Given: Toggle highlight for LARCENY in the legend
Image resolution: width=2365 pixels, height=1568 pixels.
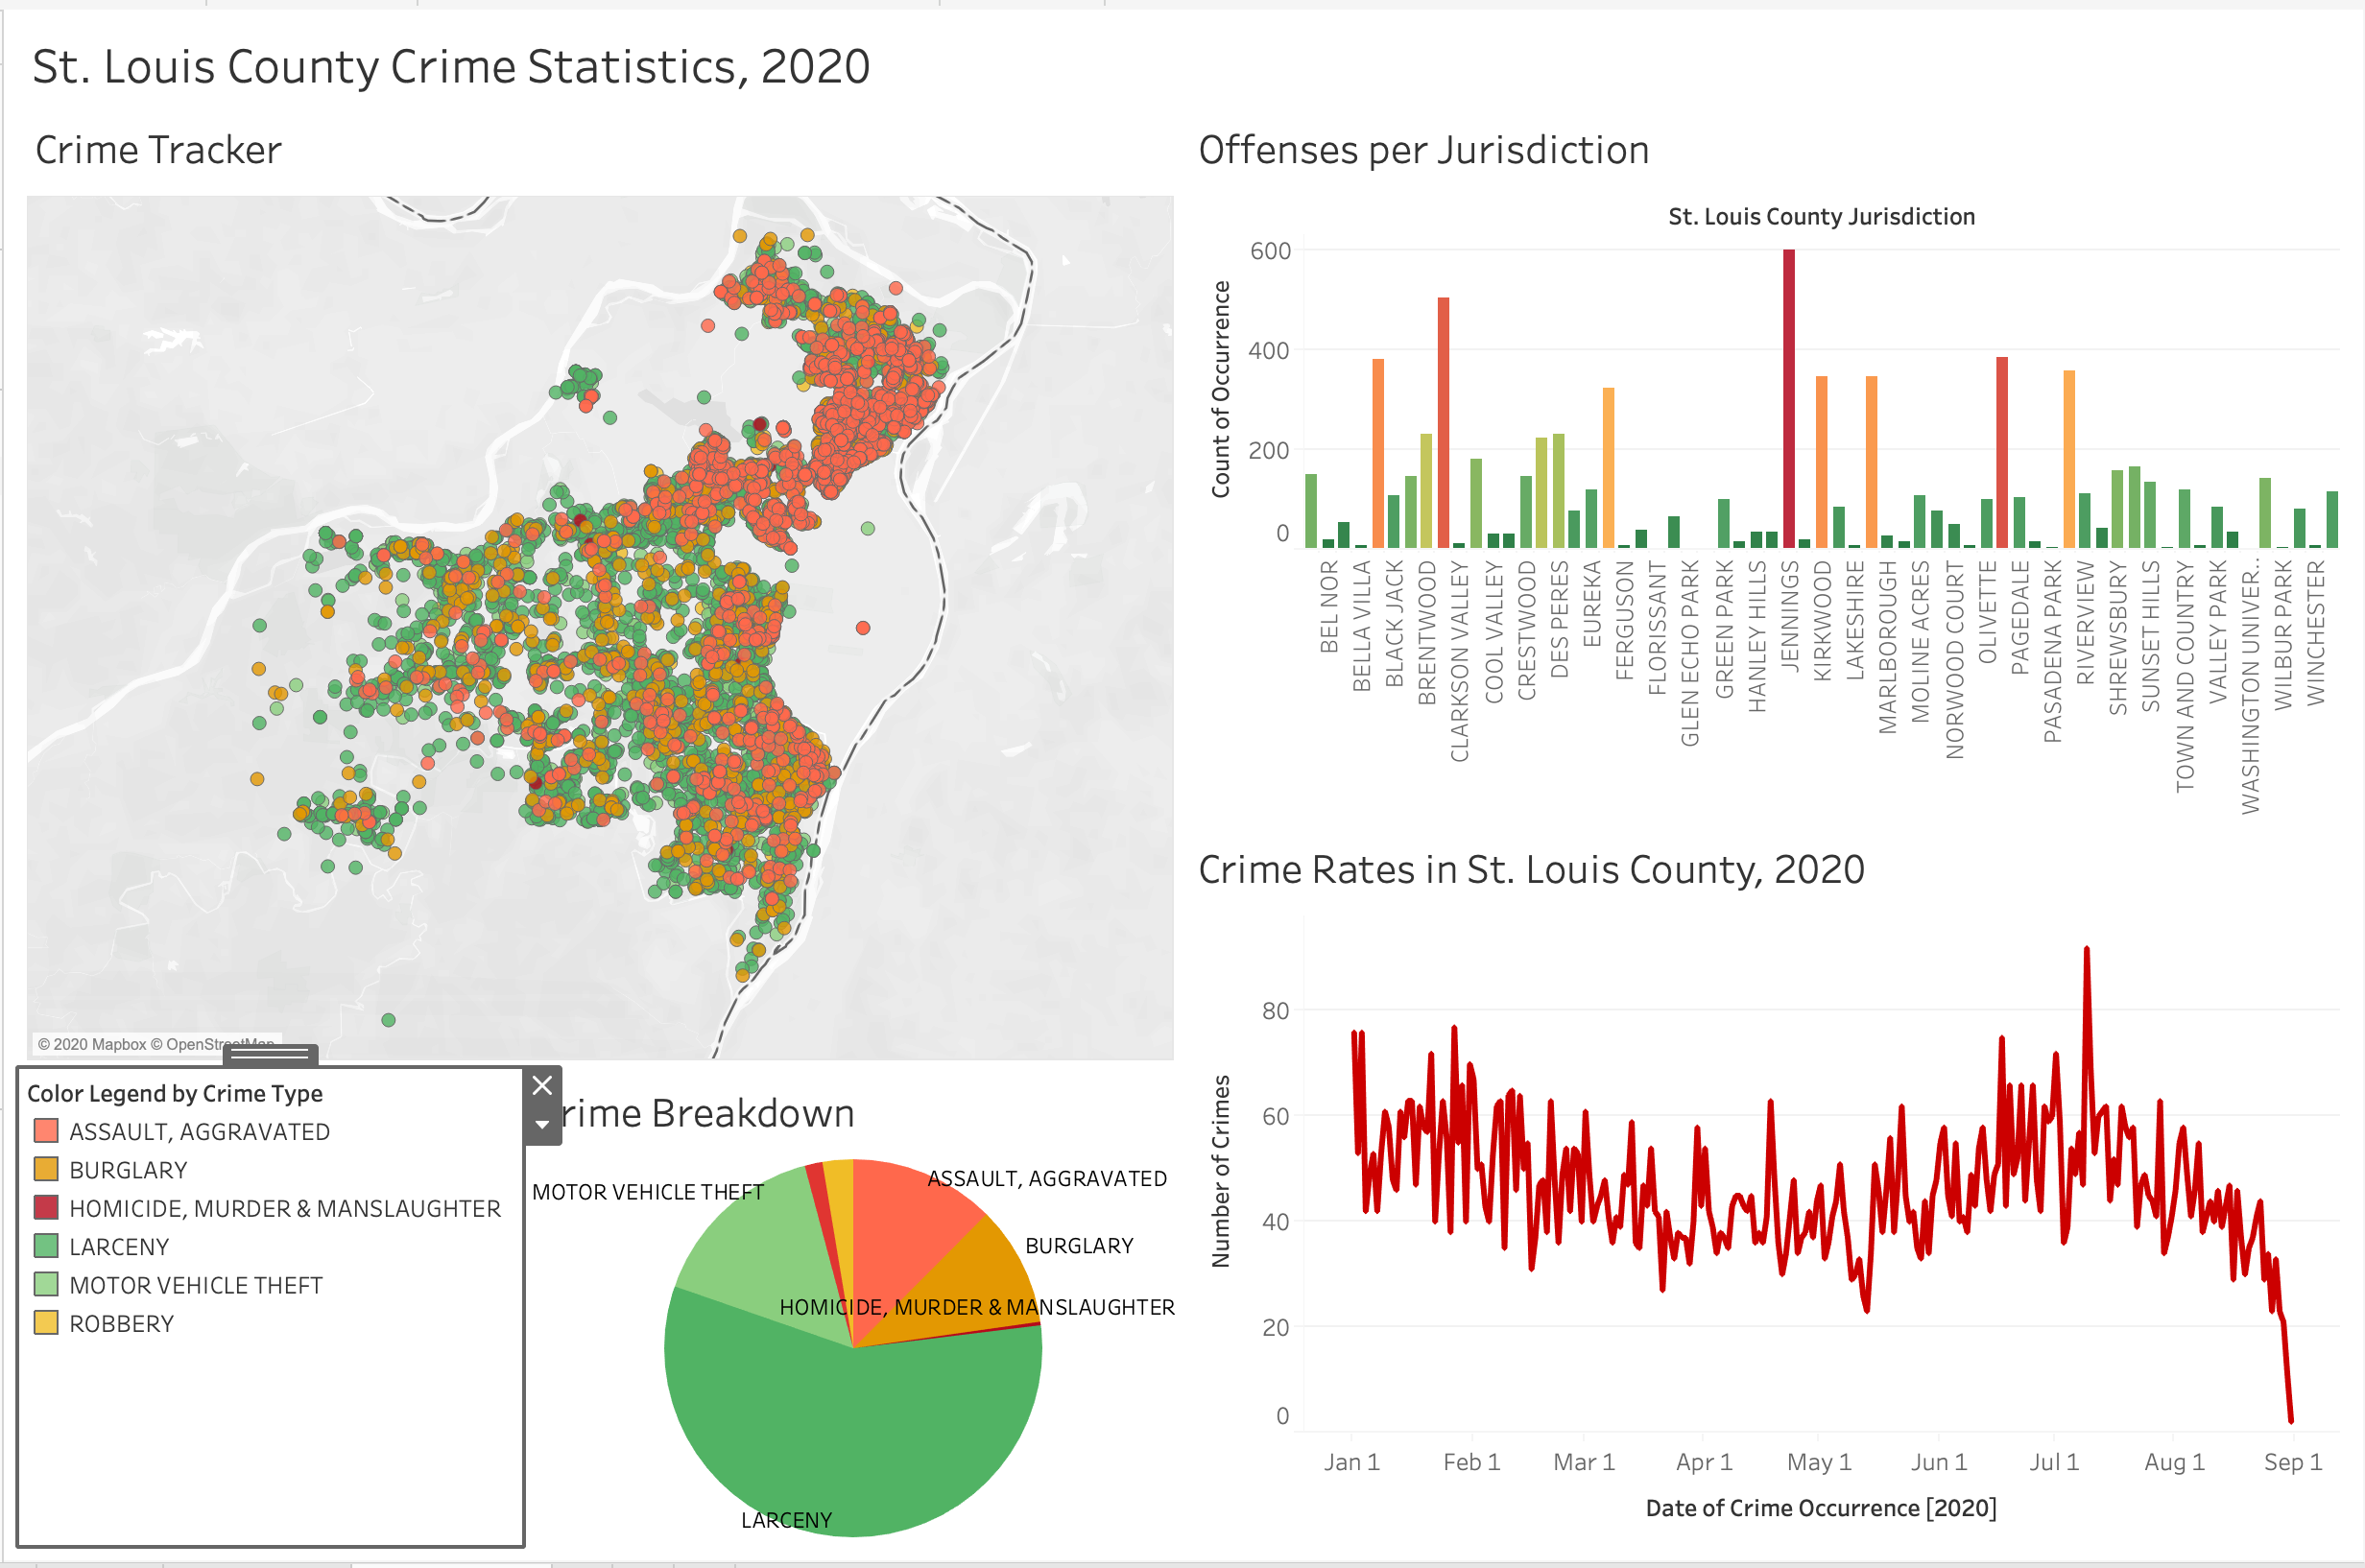Looking at the screenshot, I should (118, 1246).
